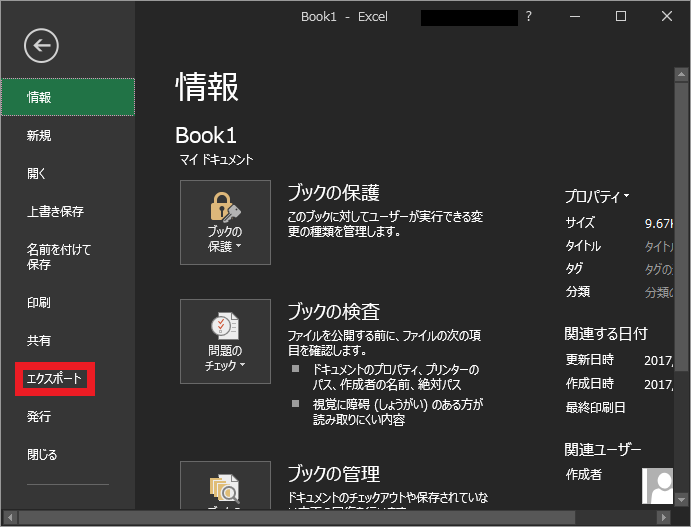Minimize the Excel window
Screen dimensions: 691x527
(575, 17)
